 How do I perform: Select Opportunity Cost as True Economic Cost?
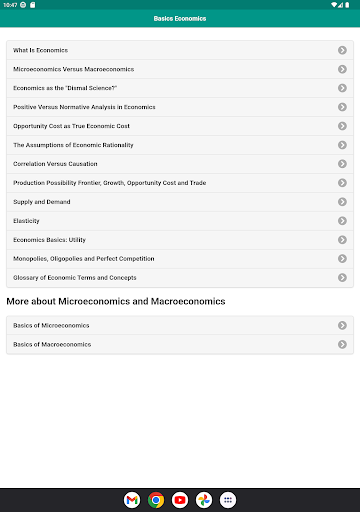click(x=180, y=126)
